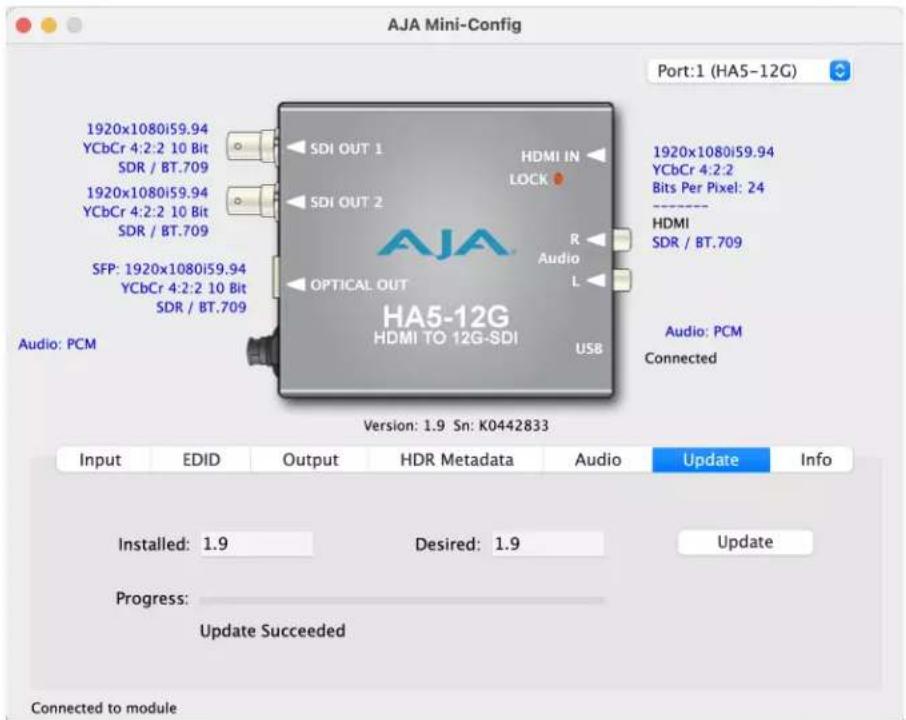Open the Info tab
Viewport: 906px width, 720px height.
(816, 460)
